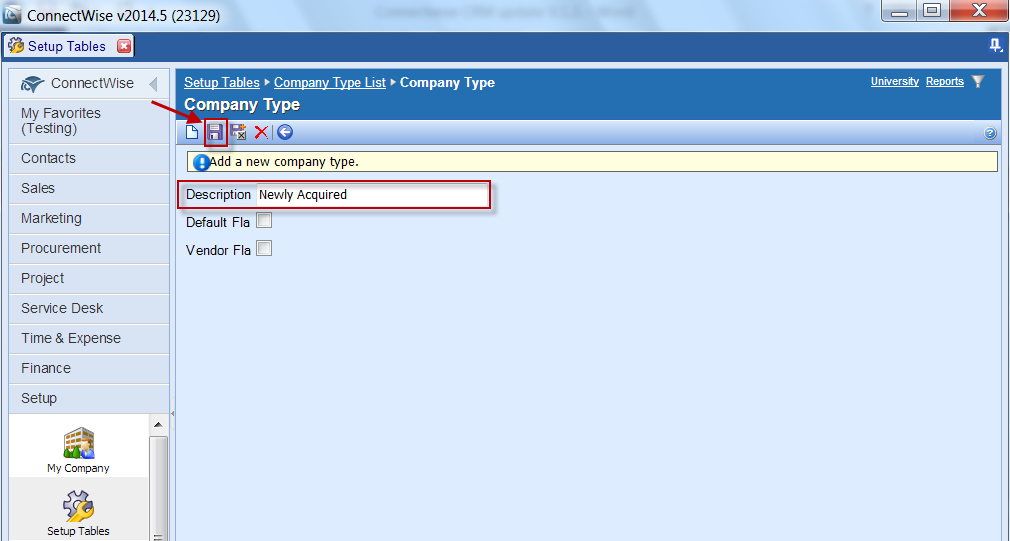Follow the Company Type List breadcrumb
1010x541 pixels.
[330, 82]
